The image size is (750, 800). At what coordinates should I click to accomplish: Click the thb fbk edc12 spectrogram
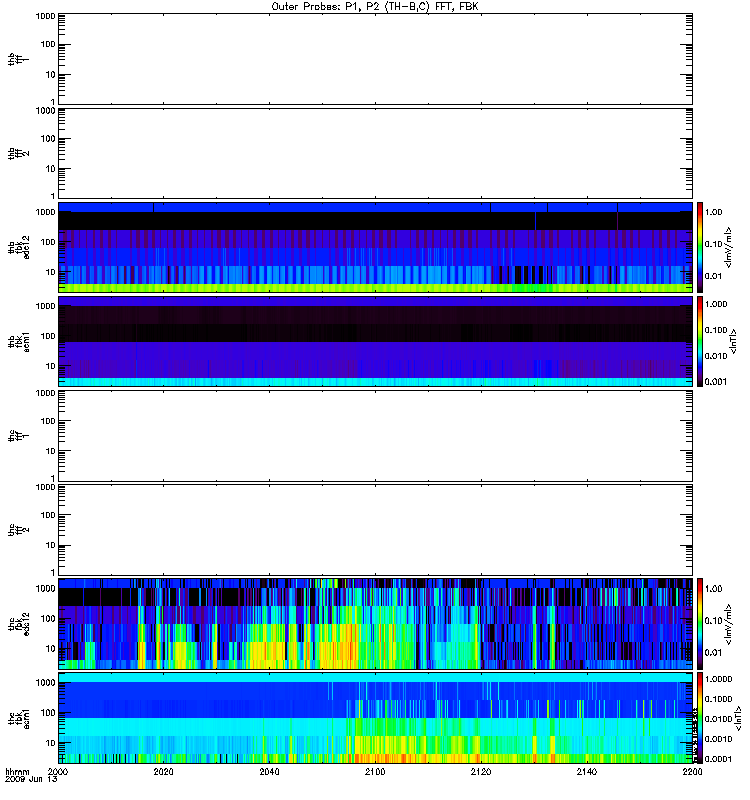tap(376, 247)
